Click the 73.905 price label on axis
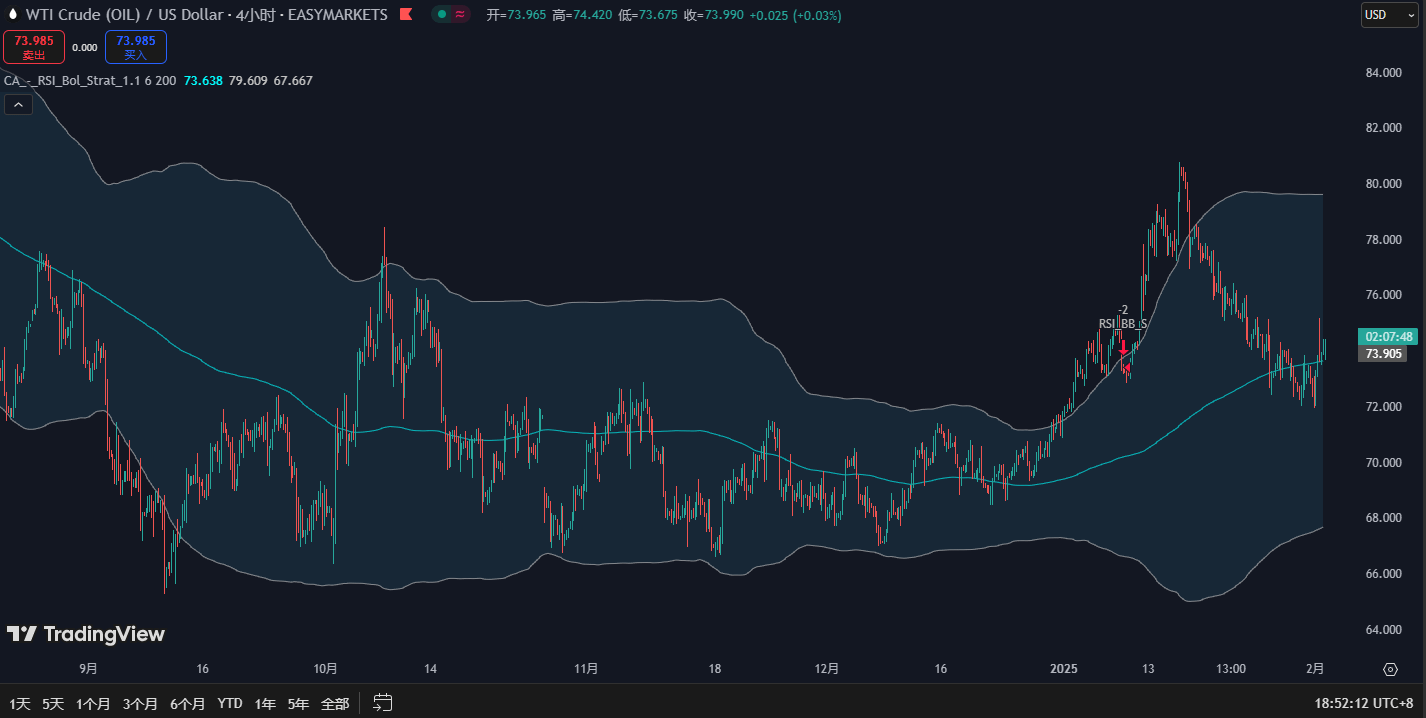The image size is (1426, 718). pos(1382,354)
